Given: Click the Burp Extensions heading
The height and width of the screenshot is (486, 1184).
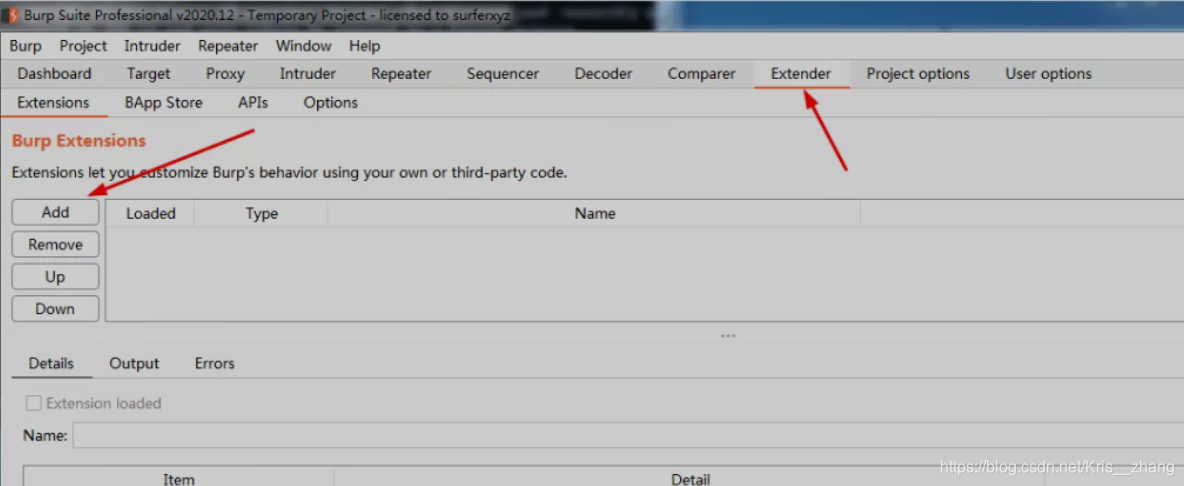Looking at the screenshot, I should click(x=79, y=141).
